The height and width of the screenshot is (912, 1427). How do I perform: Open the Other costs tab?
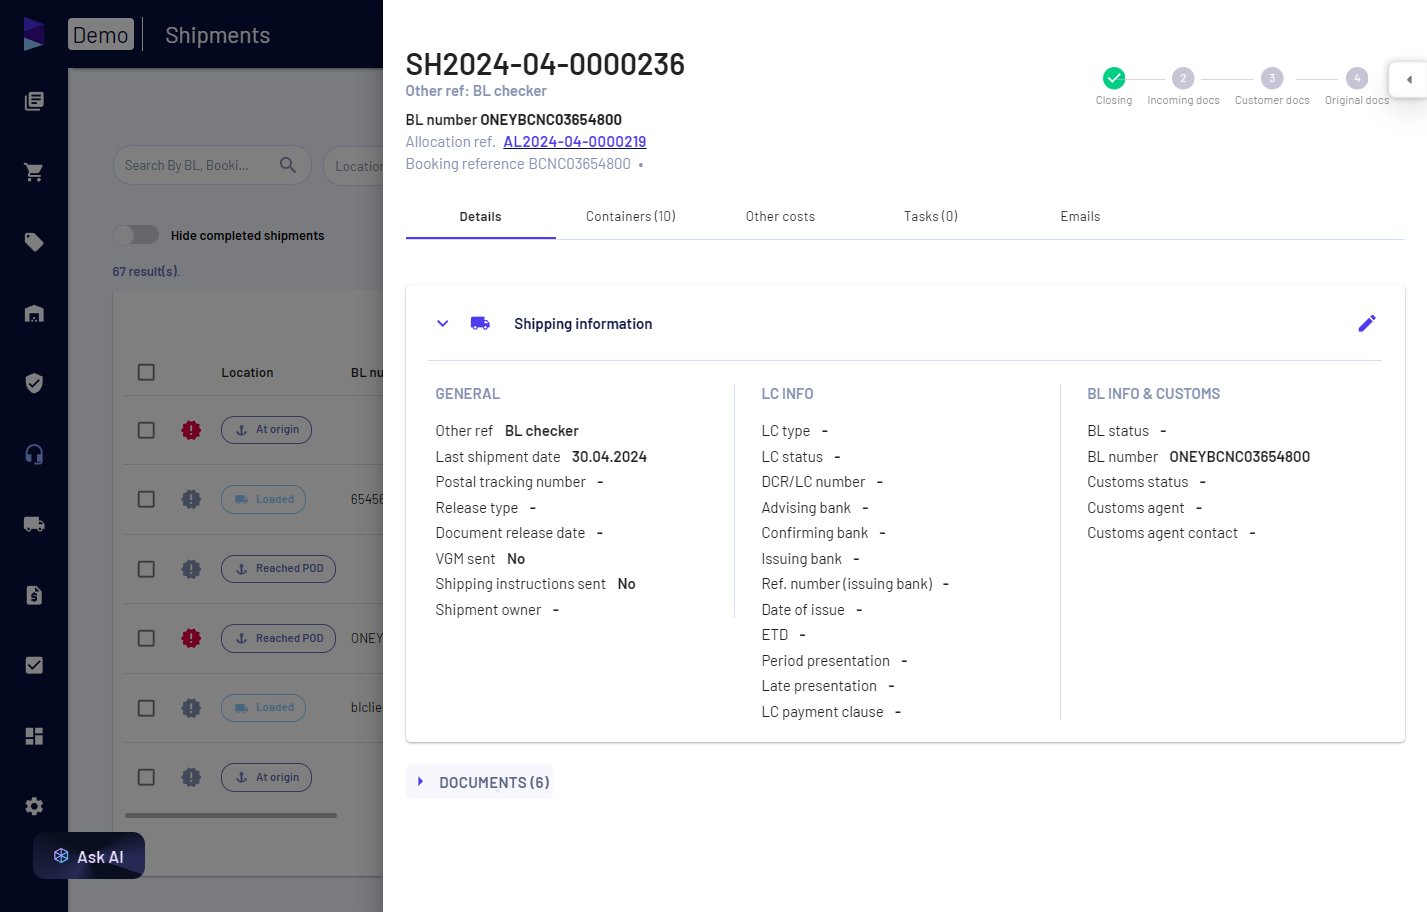[x=780, y=216]
